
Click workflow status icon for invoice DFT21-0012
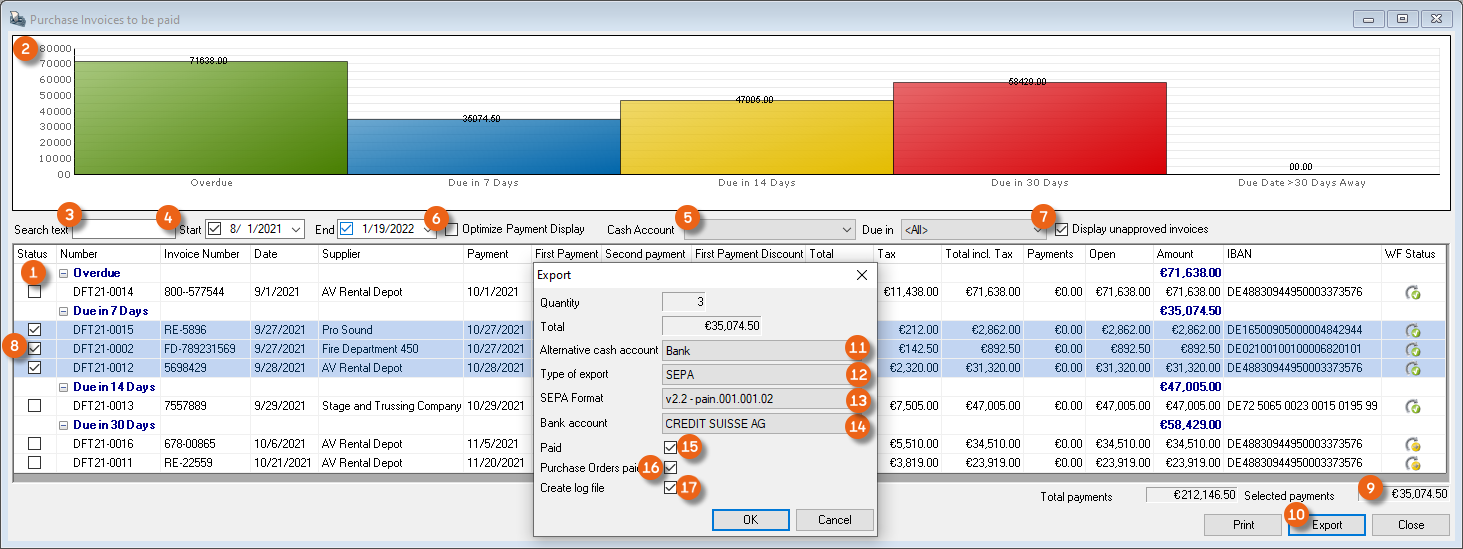click(1413, 368)
